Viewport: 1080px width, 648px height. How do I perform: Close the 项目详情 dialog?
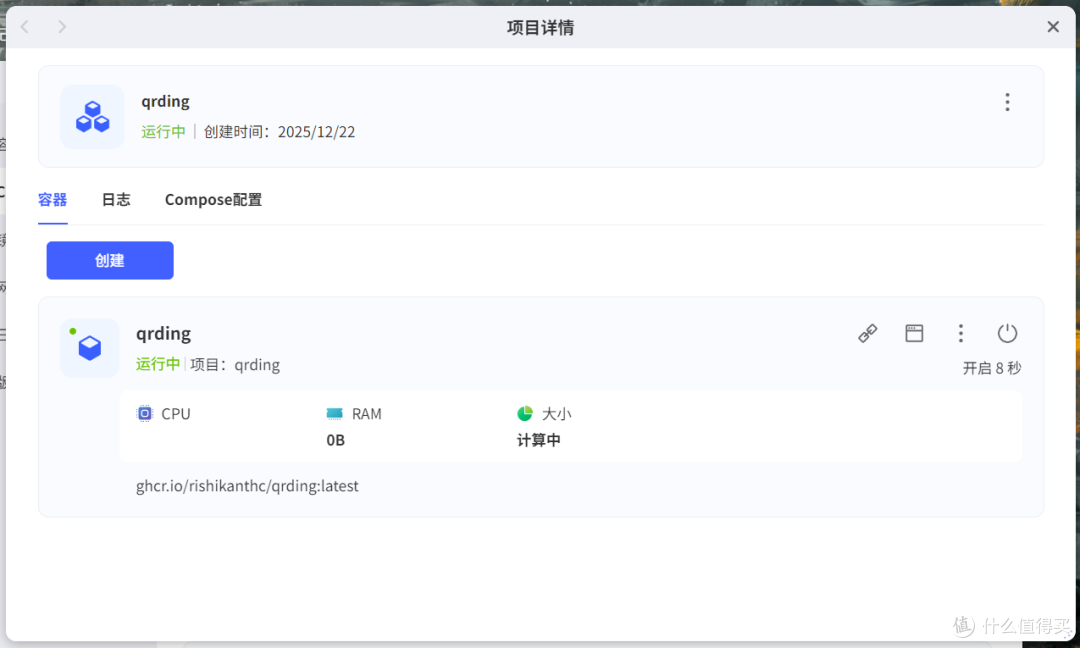tap(1052, 27)
